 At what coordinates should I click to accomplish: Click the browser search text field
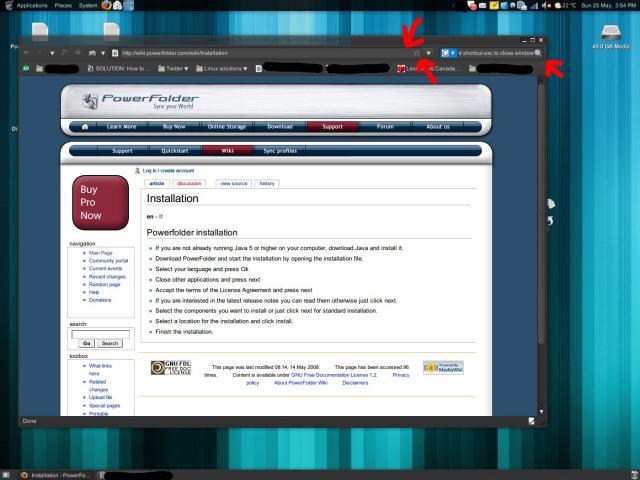[496, 53]
